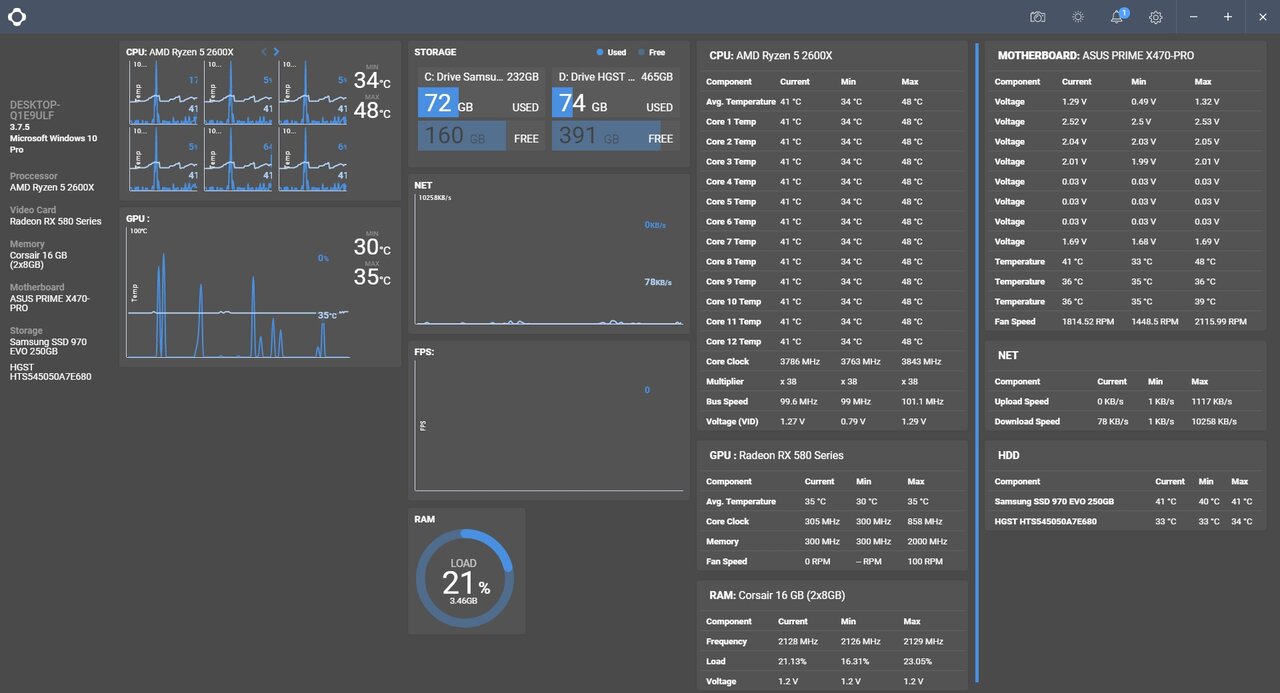
Task: Click the Core 12 Temp row label
Action: coord(733,342)
